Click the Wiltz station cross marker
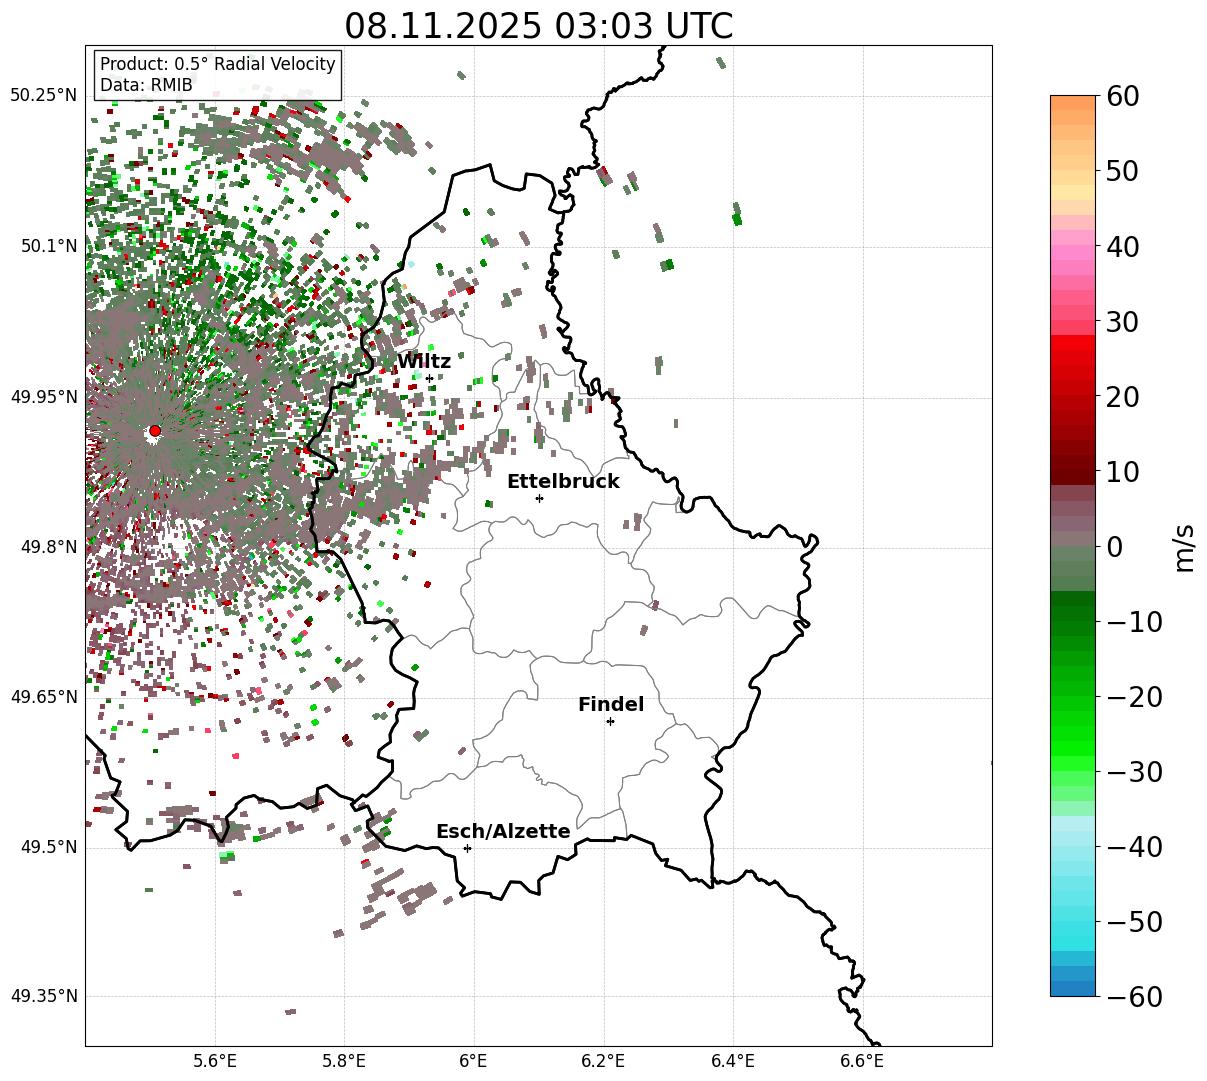1207x1081 pixels. pos(429,378)
